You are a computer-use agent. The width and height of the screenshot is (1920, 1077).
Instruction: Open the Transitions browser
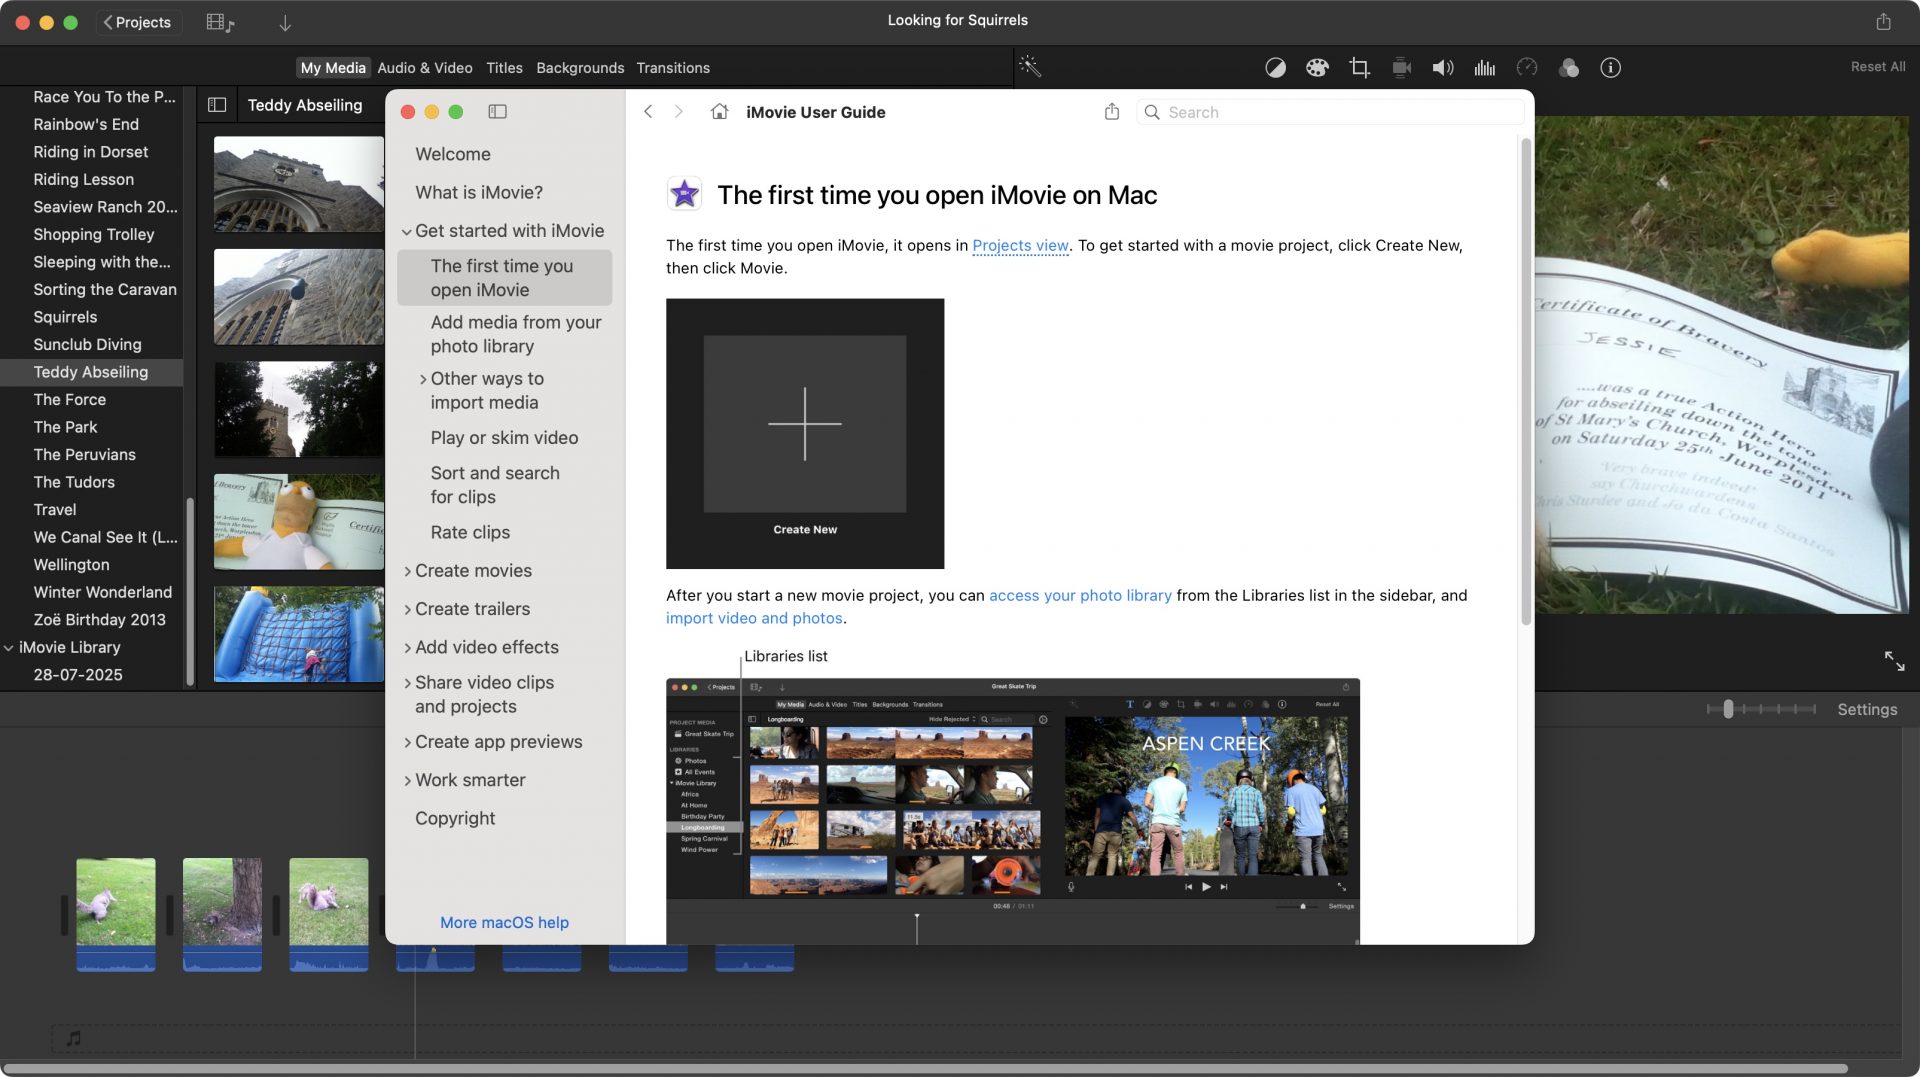coord(673,67)
